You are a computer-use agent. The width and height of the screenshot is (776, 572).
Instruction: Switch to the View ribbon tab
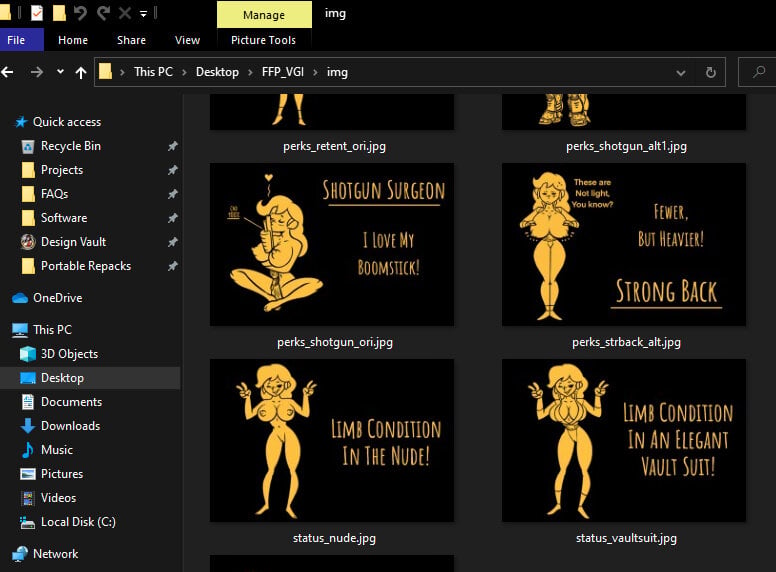(187, 40)
